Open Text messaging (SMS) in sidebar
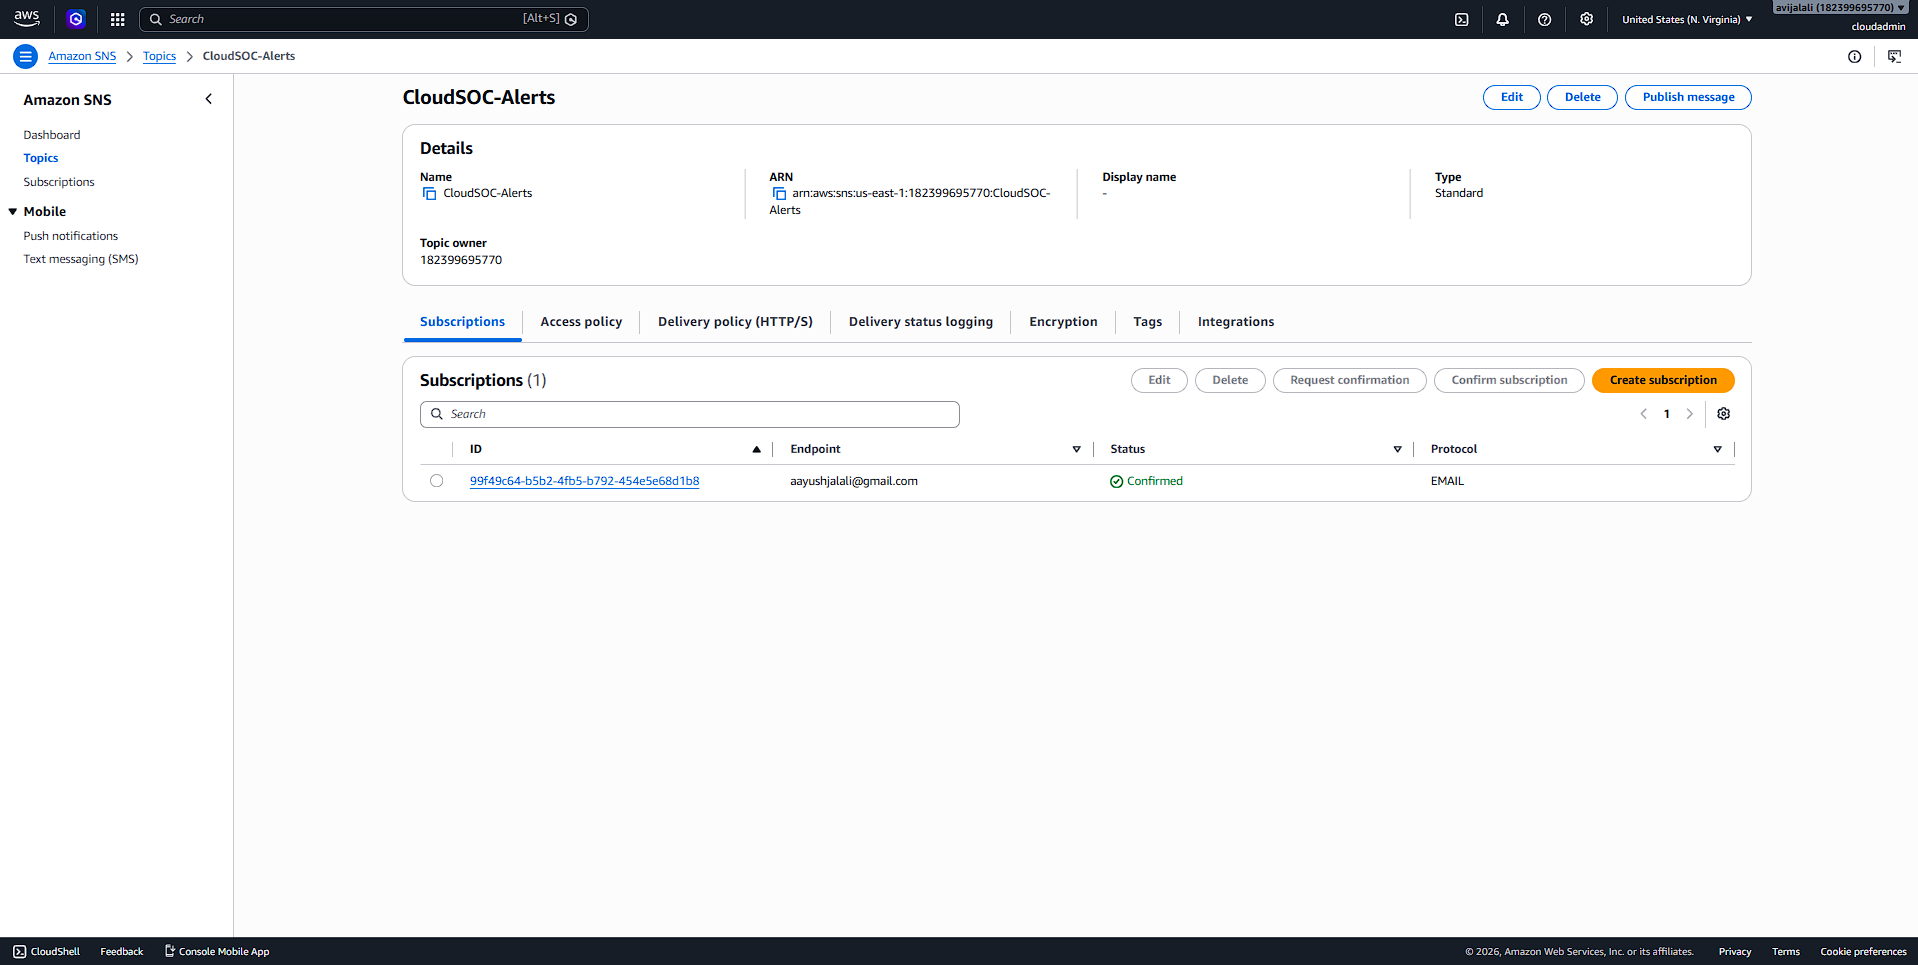 (81, 259)
